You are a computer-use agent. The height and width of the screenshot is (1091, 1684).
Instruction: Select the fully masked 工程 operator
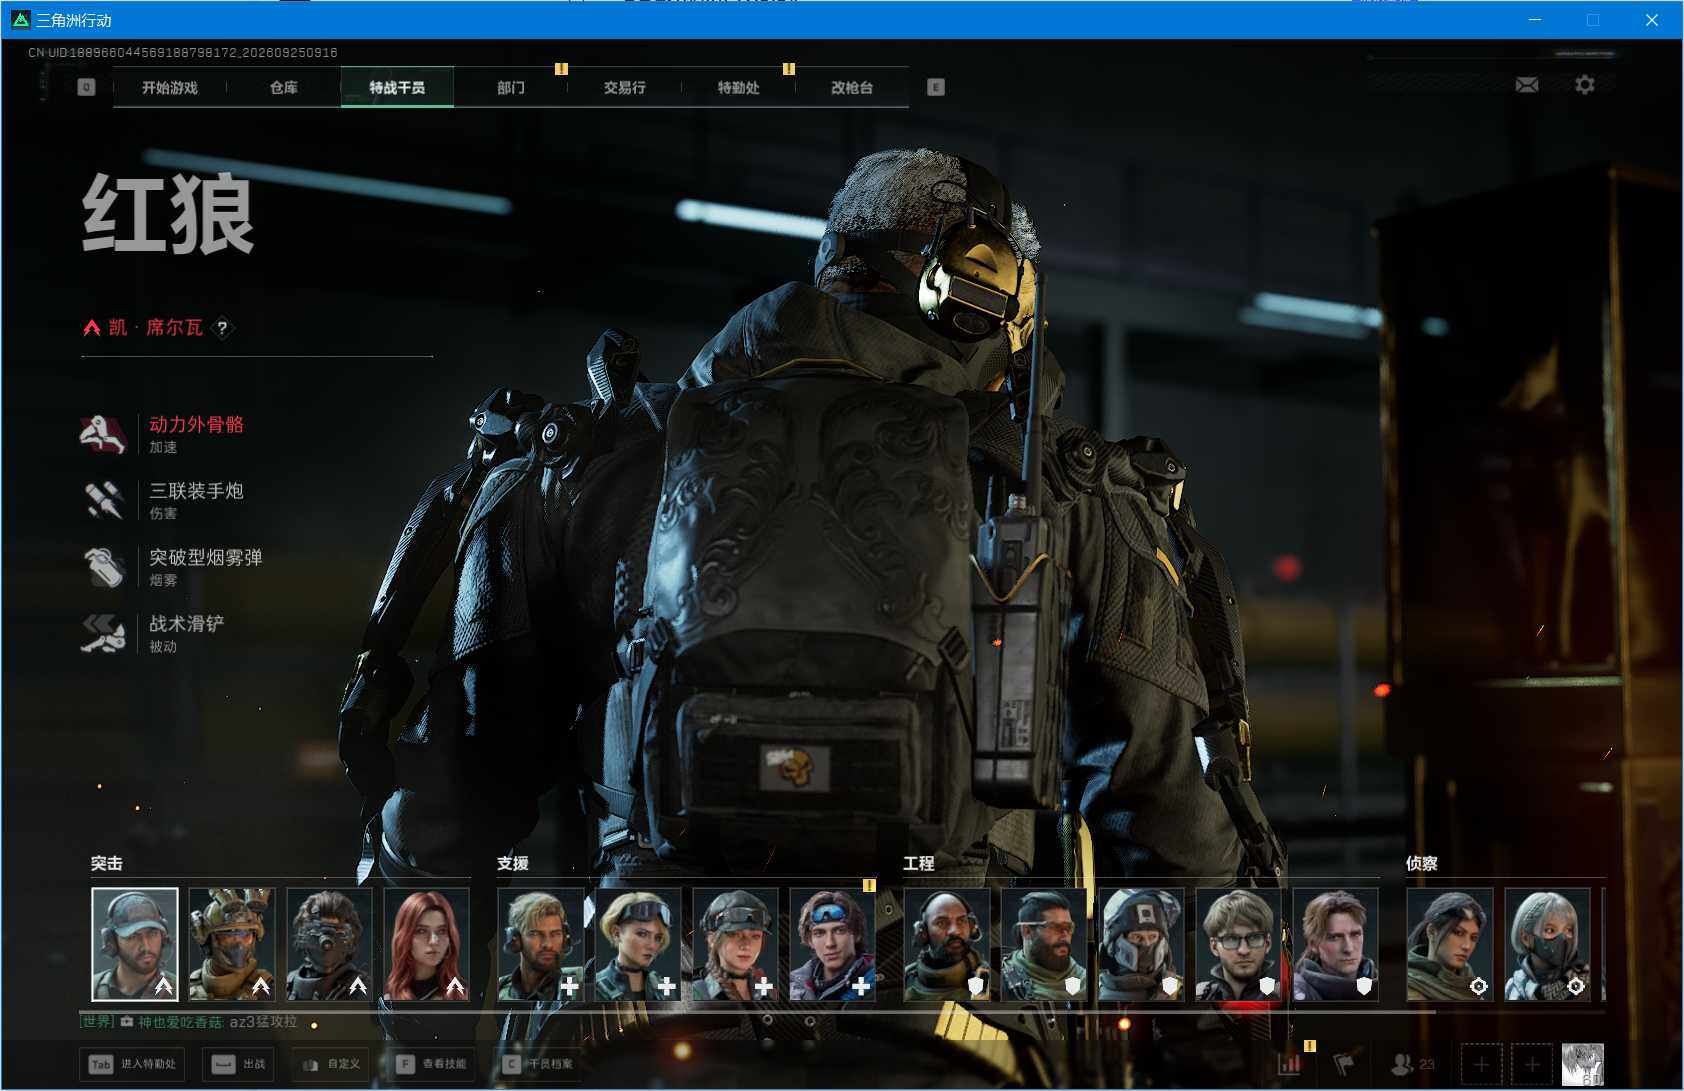click(1141, 944)
